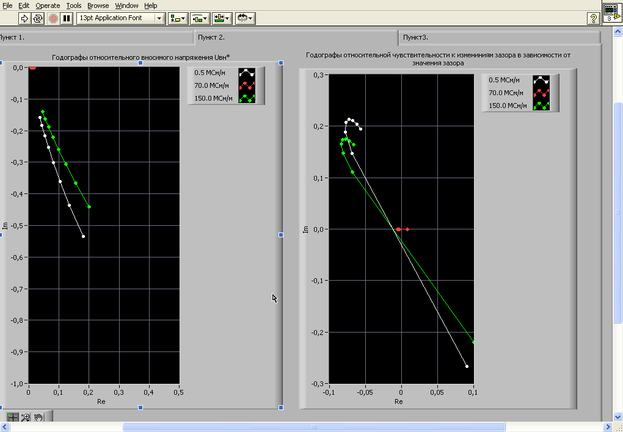
Task: Click the VI icon in the top right corner
Action: [x=612, y=12]
